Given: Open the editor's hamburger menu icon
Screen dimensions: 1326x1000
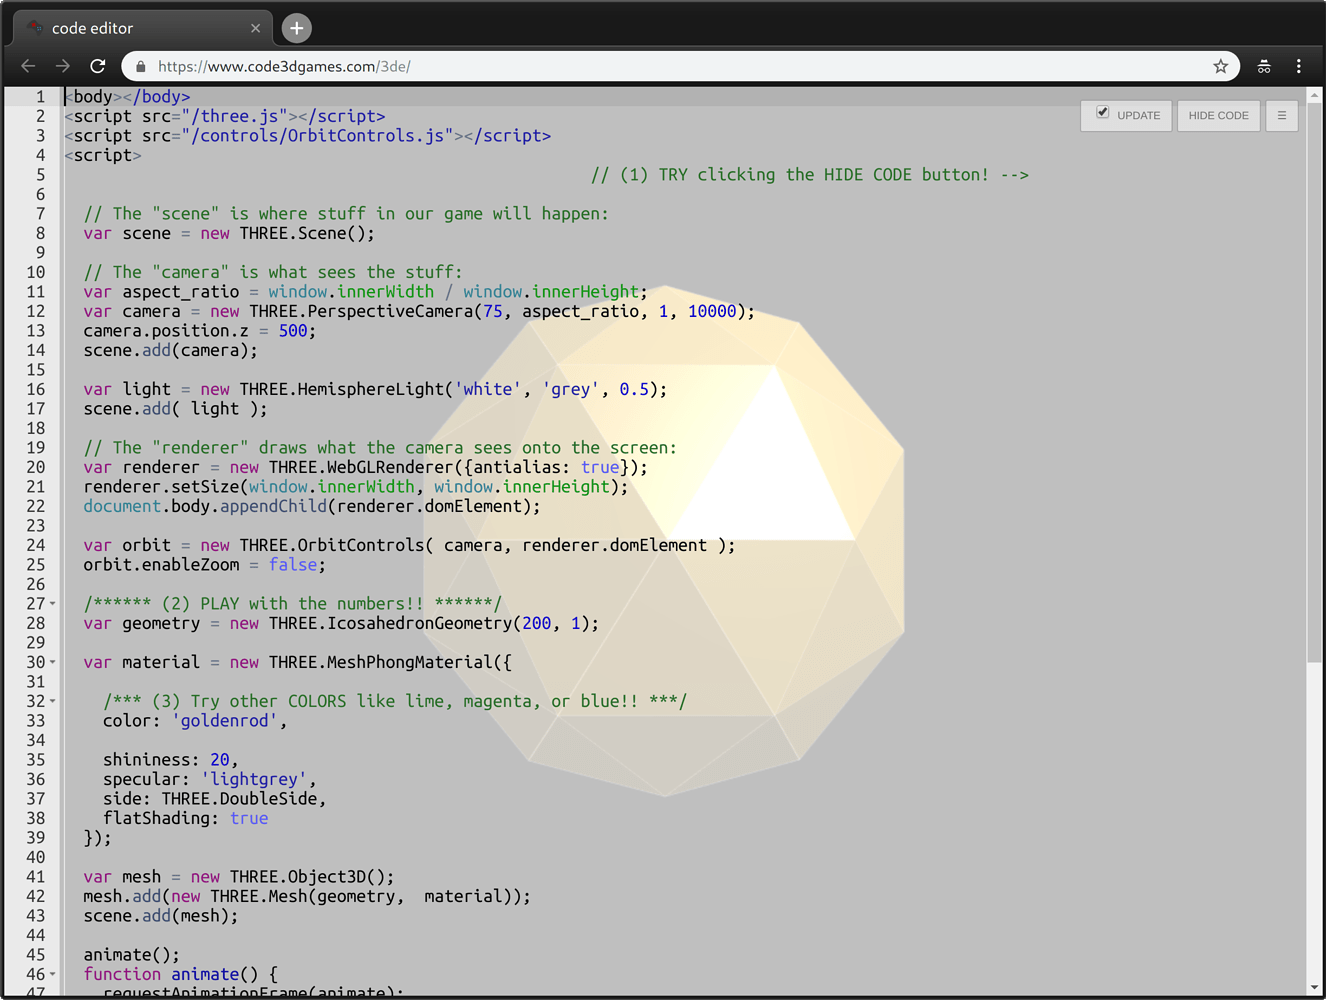Looking at the screenshot, I should (1281, 115).
